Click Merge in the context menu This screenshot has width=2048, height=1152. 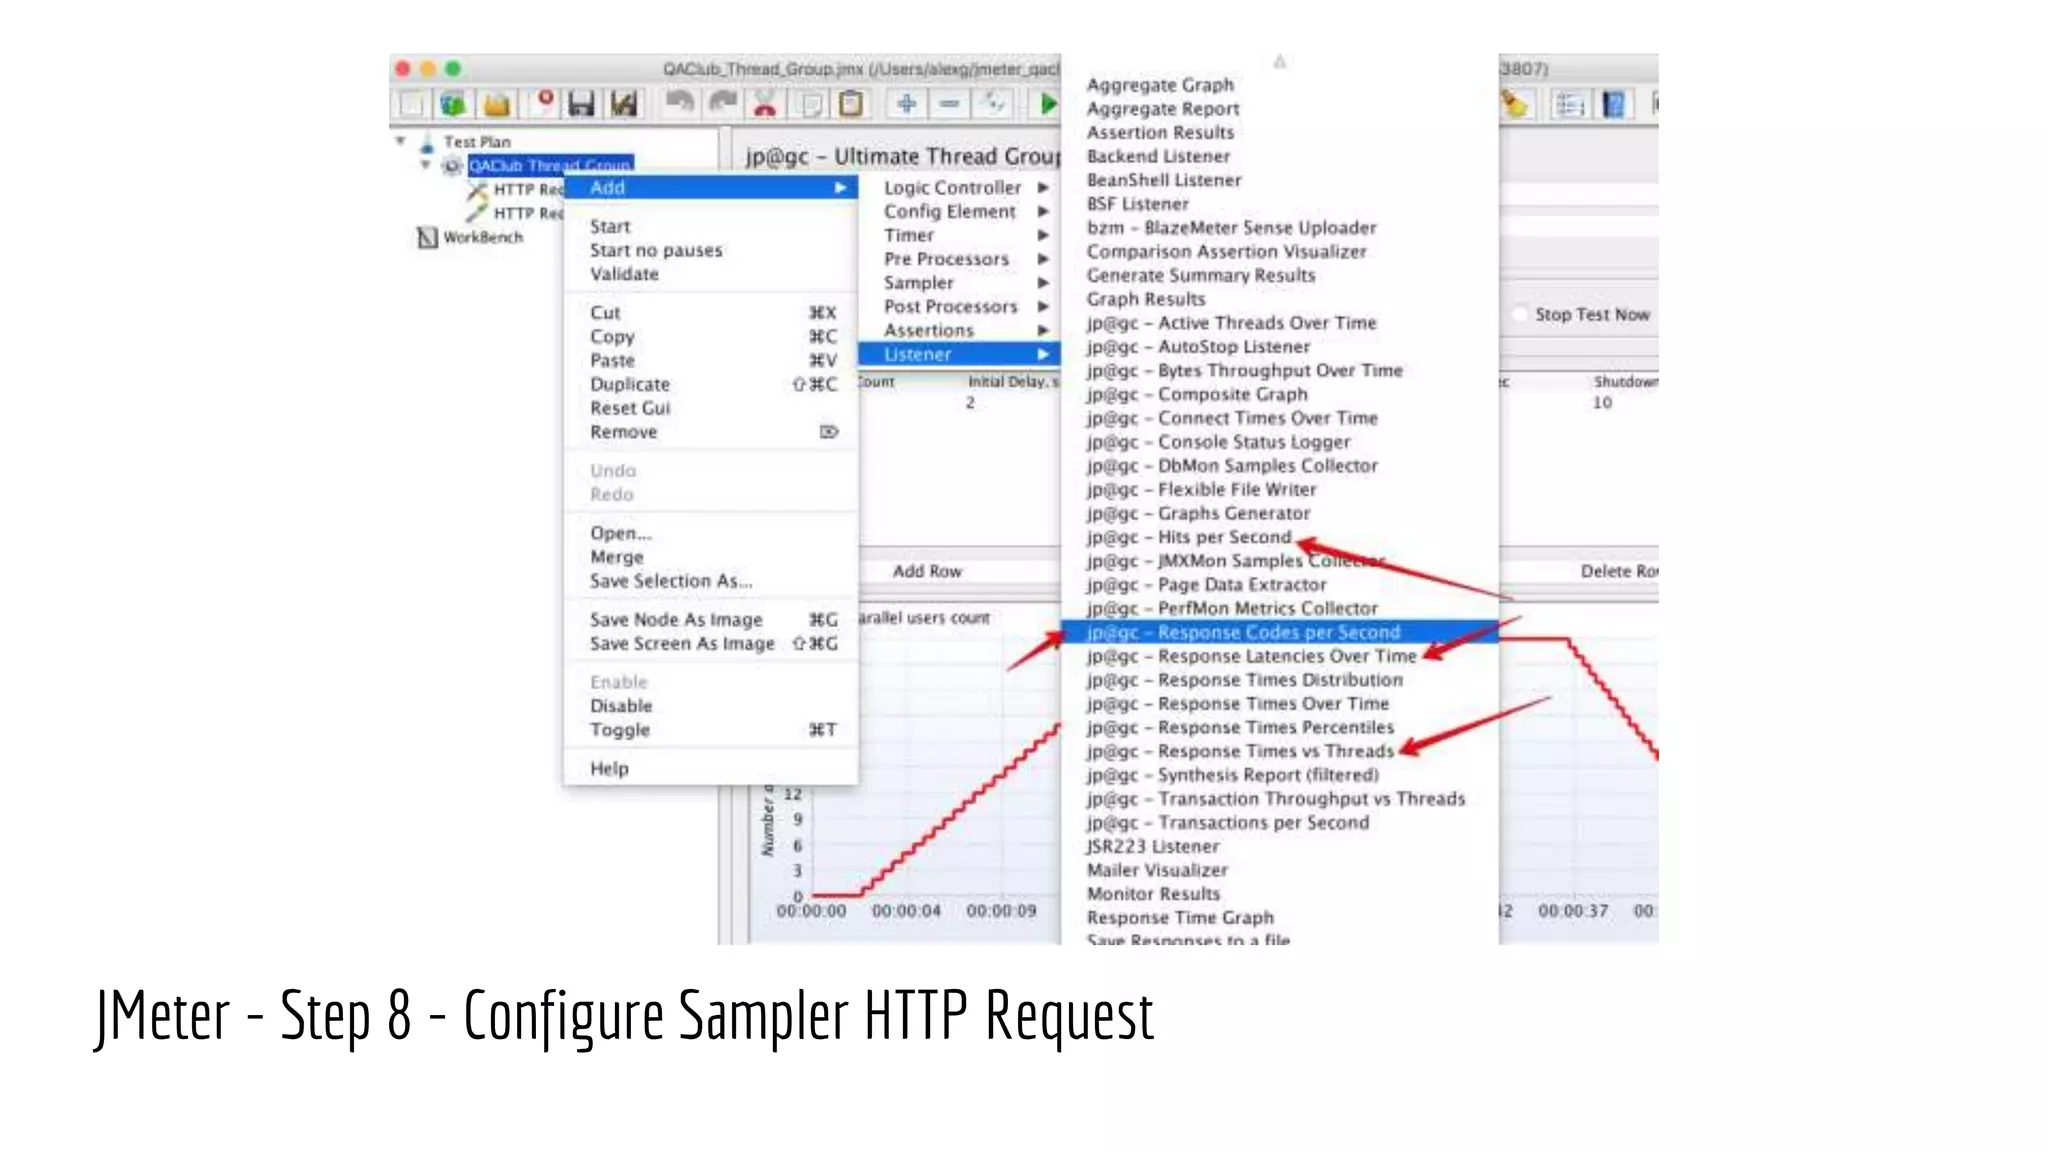[x=711, y=557]
